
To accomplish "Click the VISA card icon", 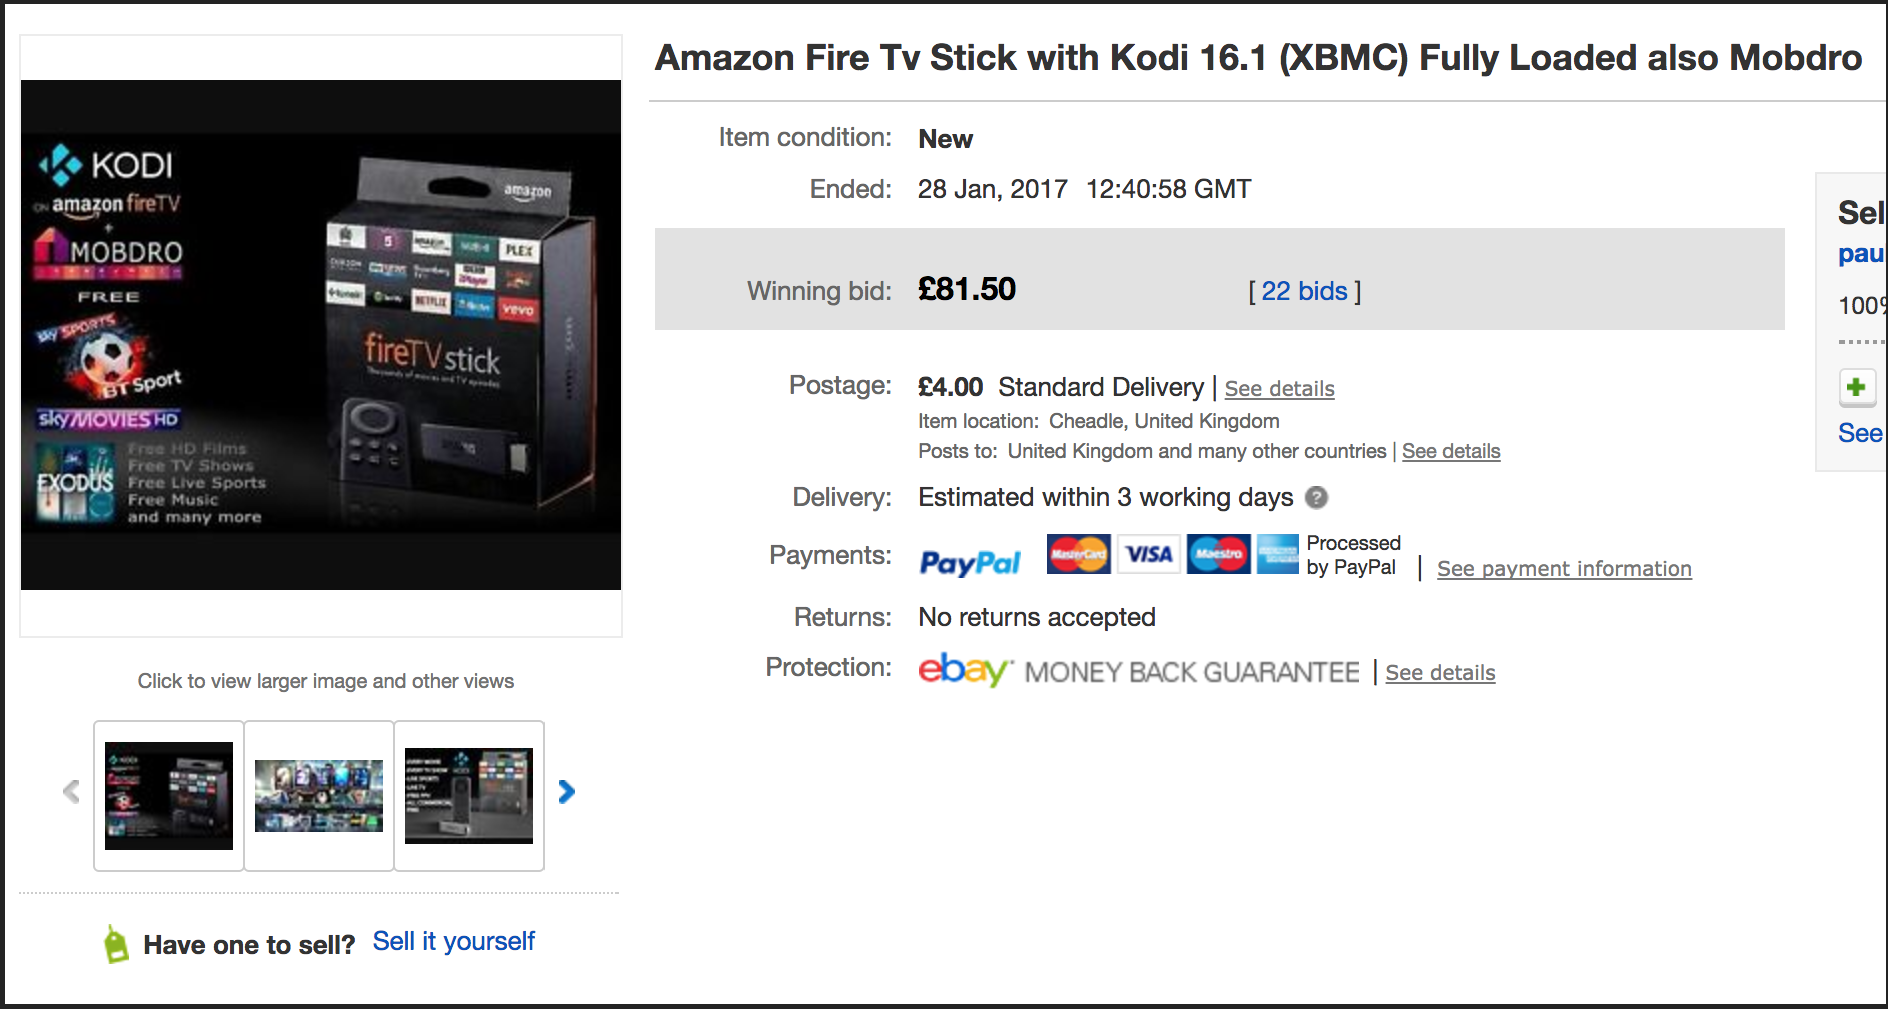I will click(1148, 554).
